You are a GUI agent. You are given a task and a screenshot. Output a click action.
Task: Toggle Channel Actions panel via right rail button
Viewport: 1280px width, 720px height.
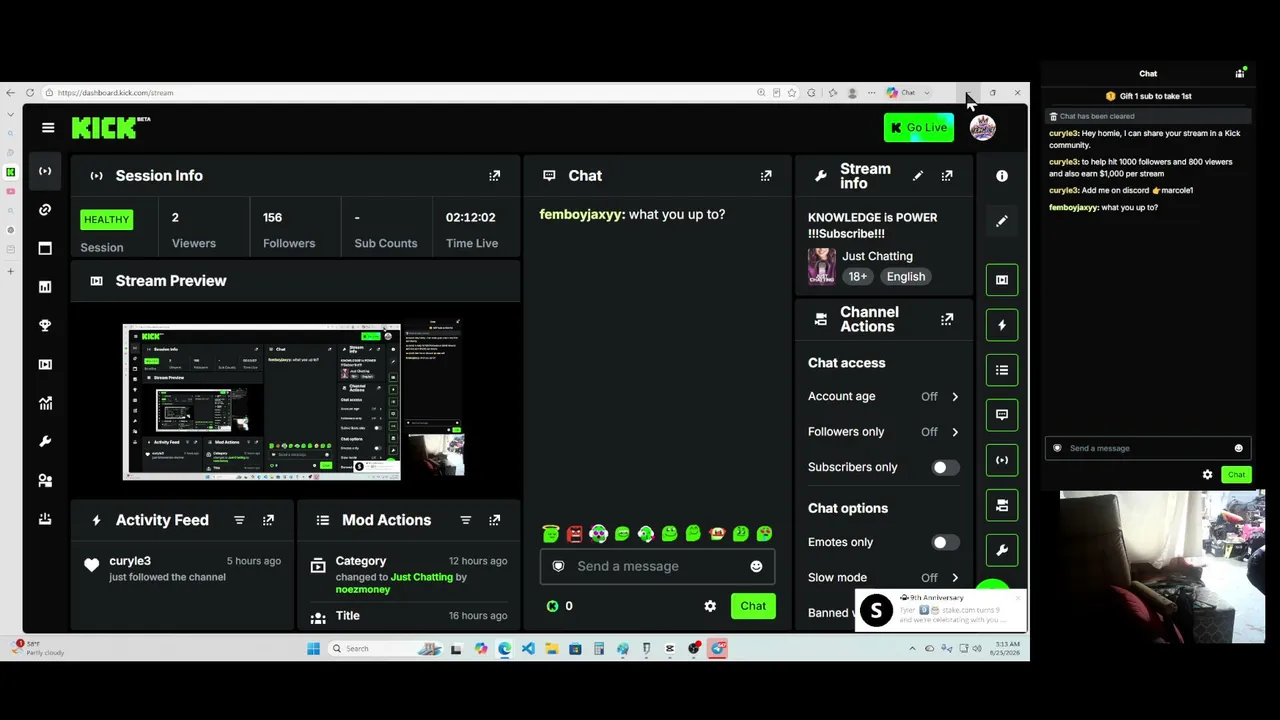(x=1002, y=505)
